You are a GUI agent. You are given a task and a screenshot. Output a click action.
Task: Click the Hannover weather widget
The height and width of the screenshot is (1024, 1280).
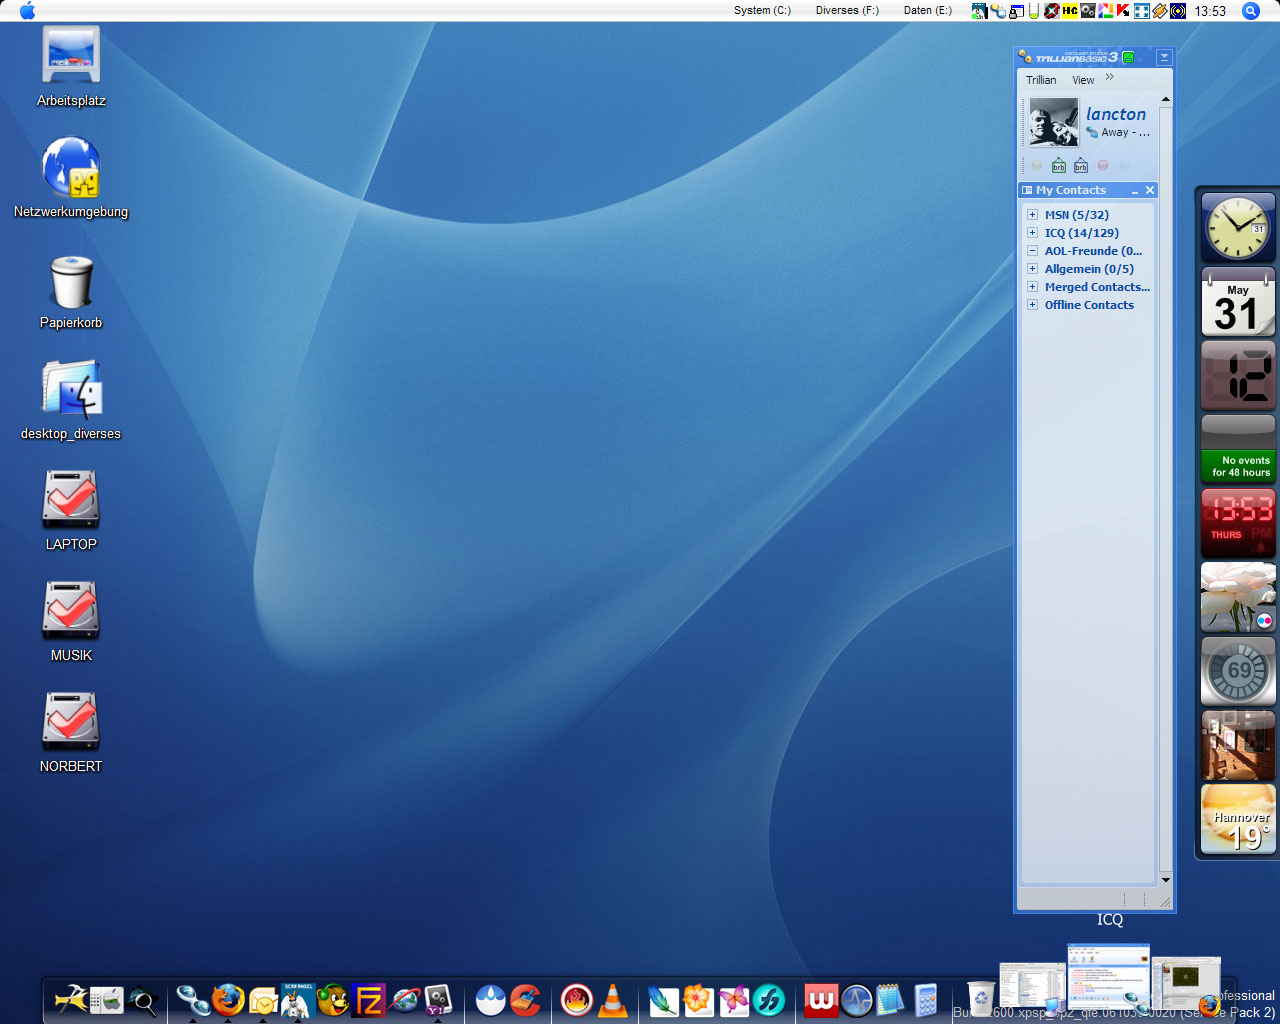pyautogui.click(x=1238, y=820)
